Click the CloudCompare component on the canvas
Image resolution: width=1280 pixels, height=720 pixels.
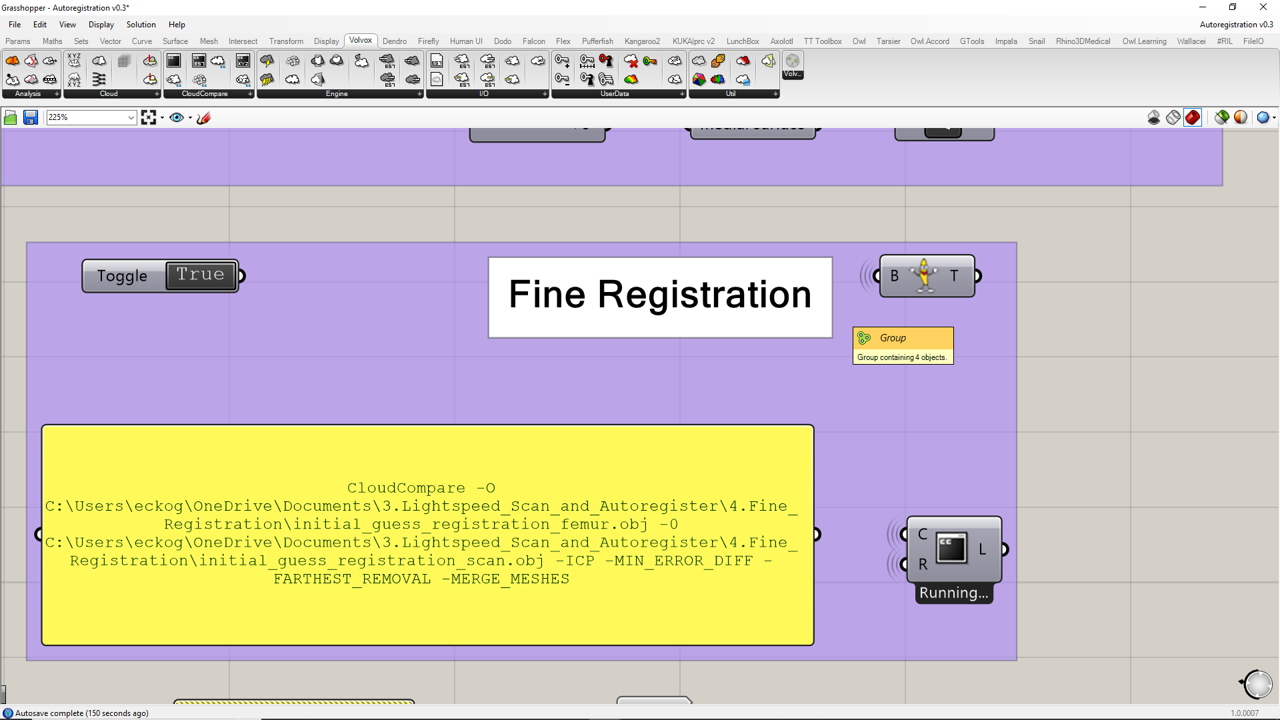pos(952,549)
